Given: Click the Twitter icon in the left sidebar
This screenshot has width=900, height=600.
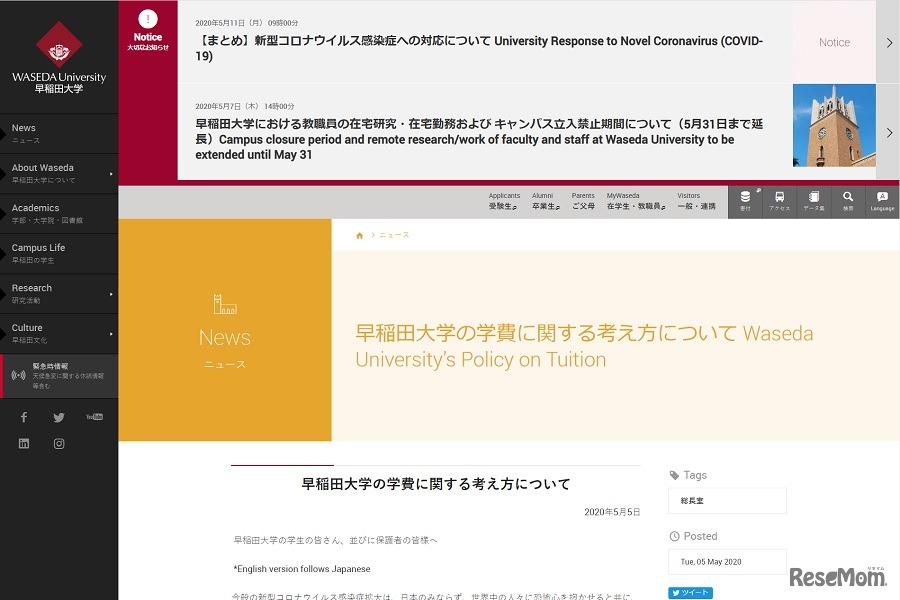Looking at the screenshot, I should tap(59, 417).
